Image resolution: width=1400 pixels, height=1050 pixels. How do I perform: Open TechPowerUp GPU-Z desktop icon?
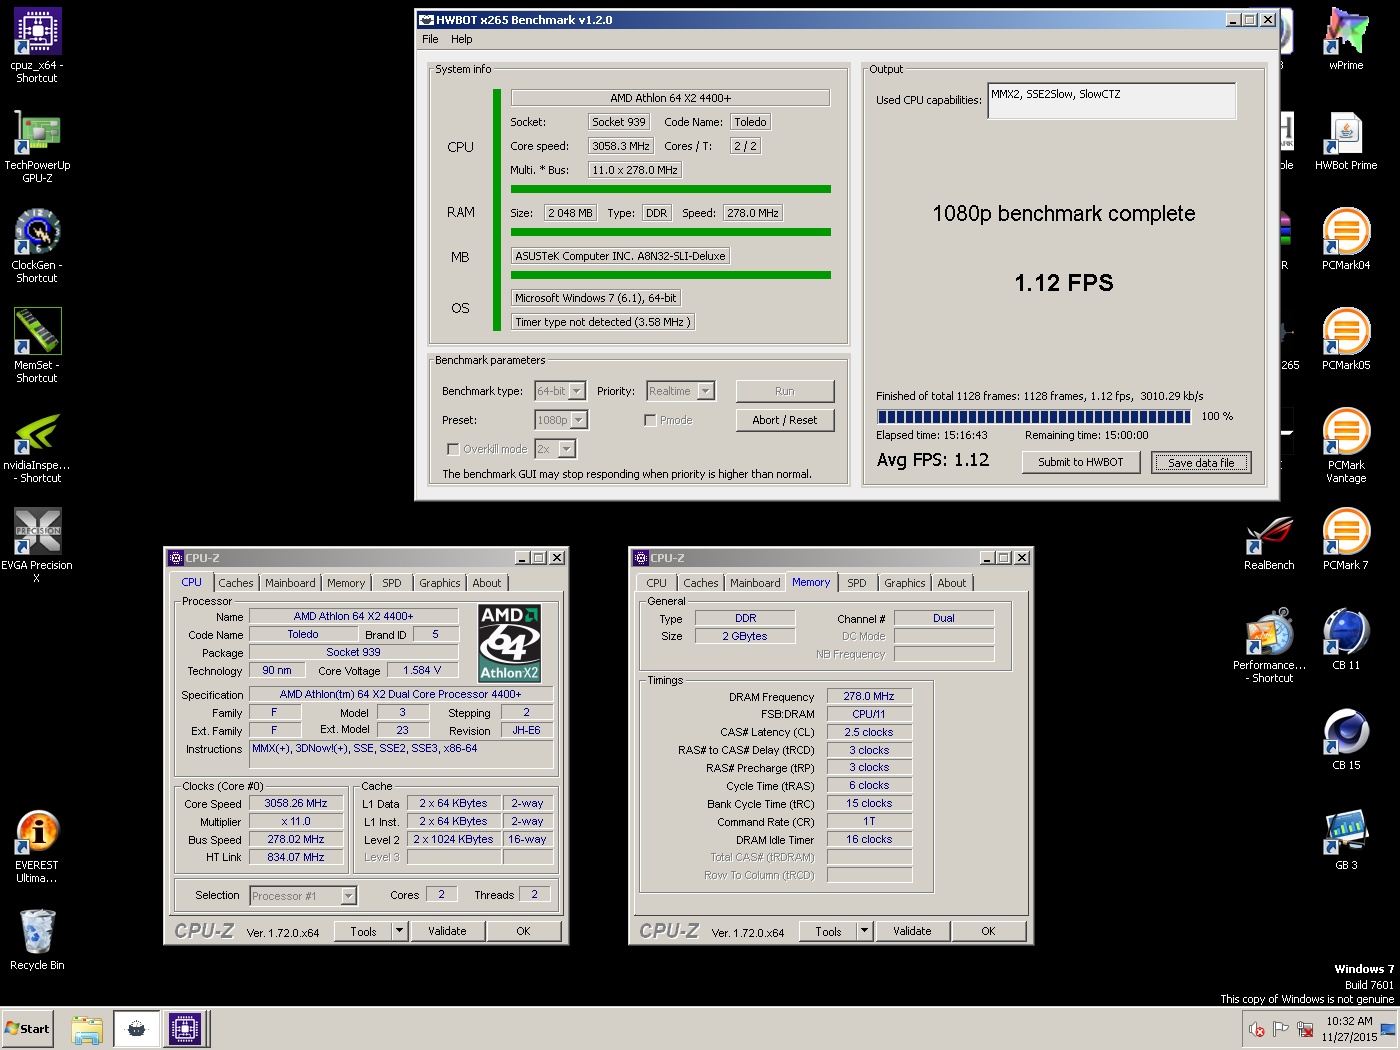[37, 145]
